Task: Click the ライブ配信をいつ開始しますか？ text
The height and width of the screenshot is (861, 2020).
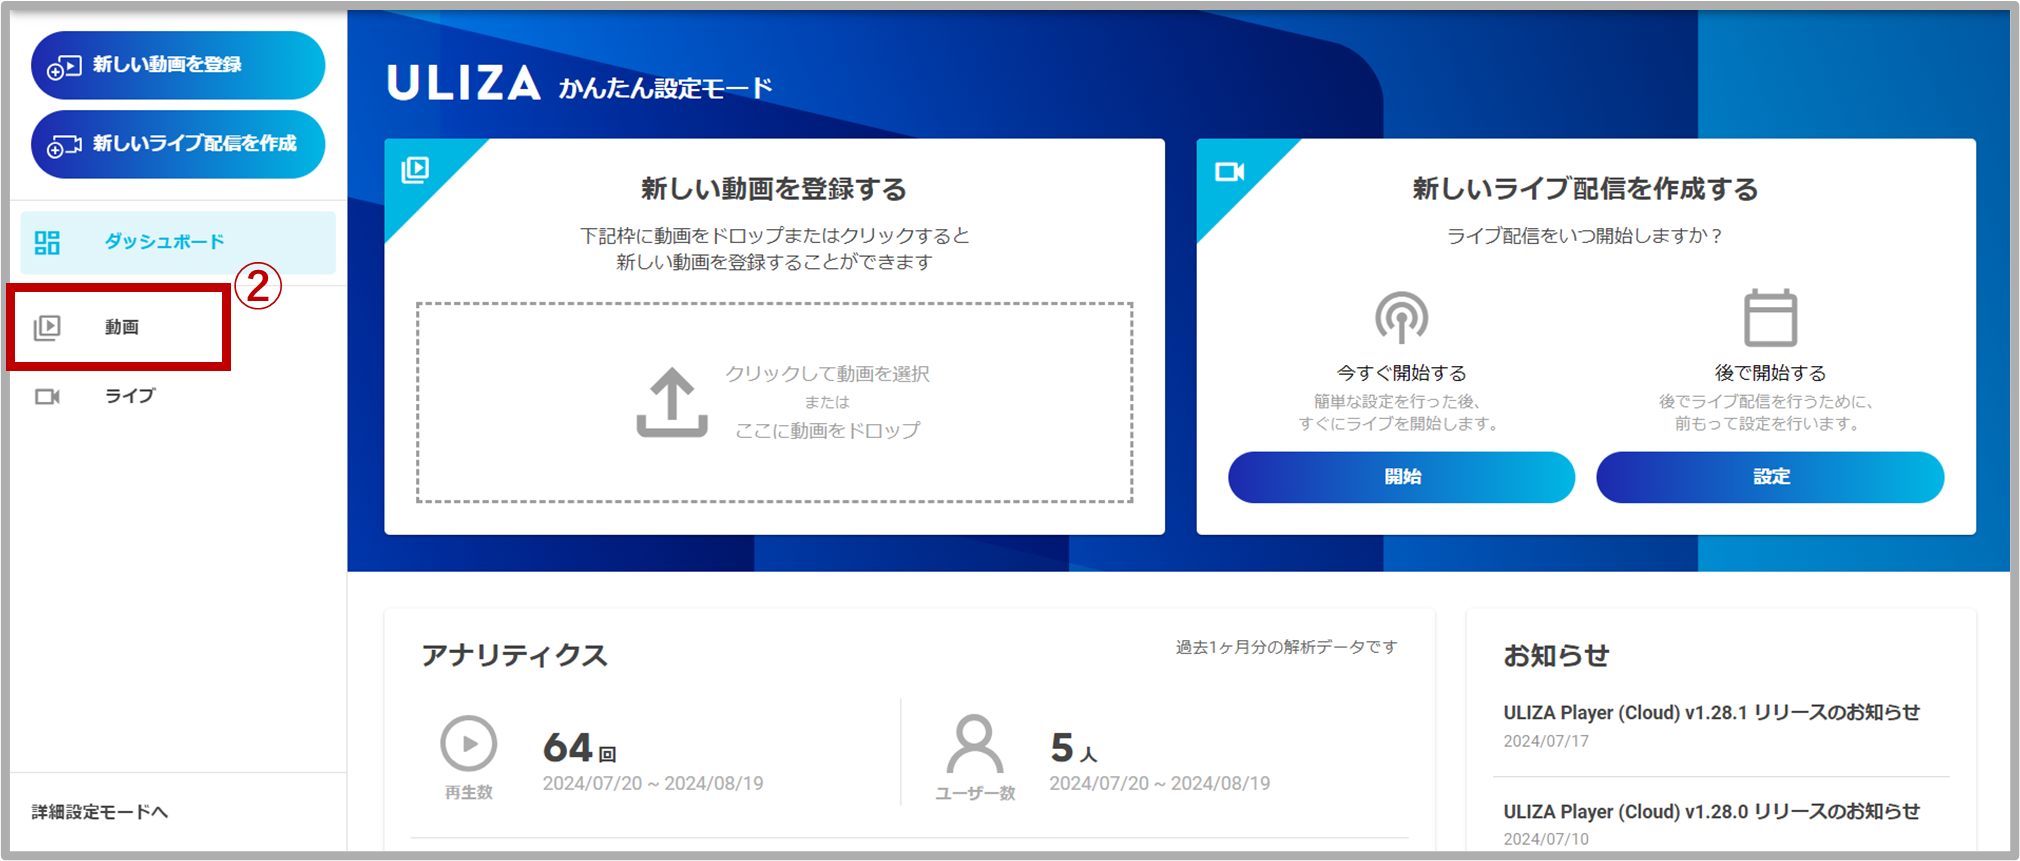Action: click(x=1585, y=236)
